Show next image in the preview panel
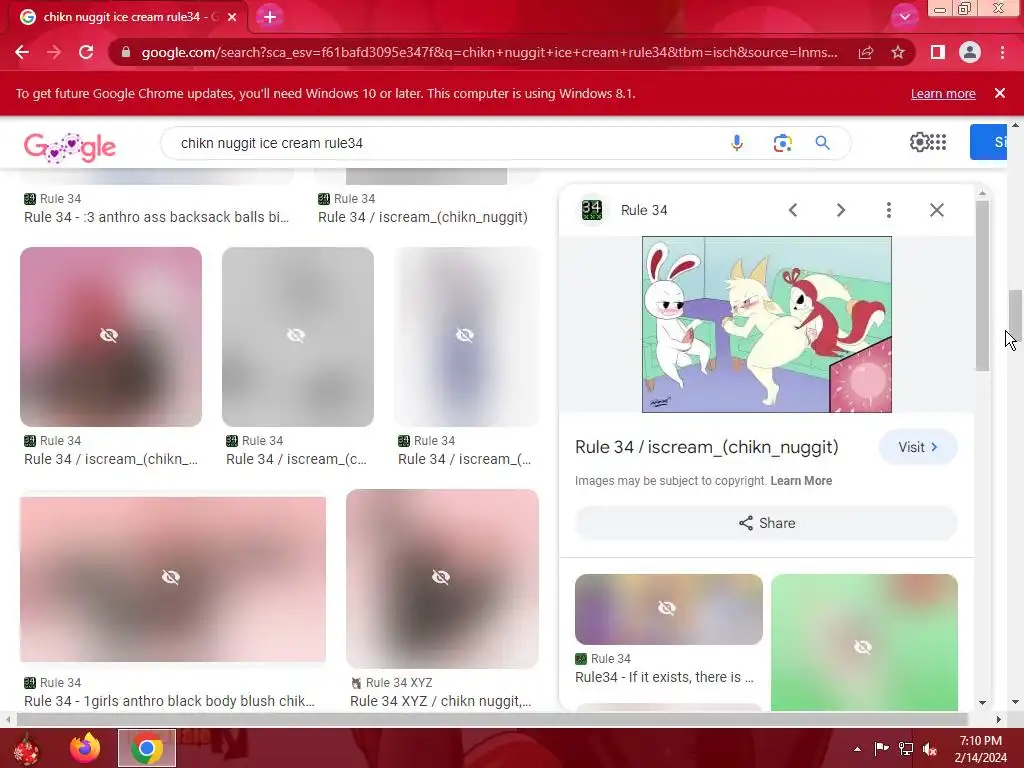 pos(840,210)
